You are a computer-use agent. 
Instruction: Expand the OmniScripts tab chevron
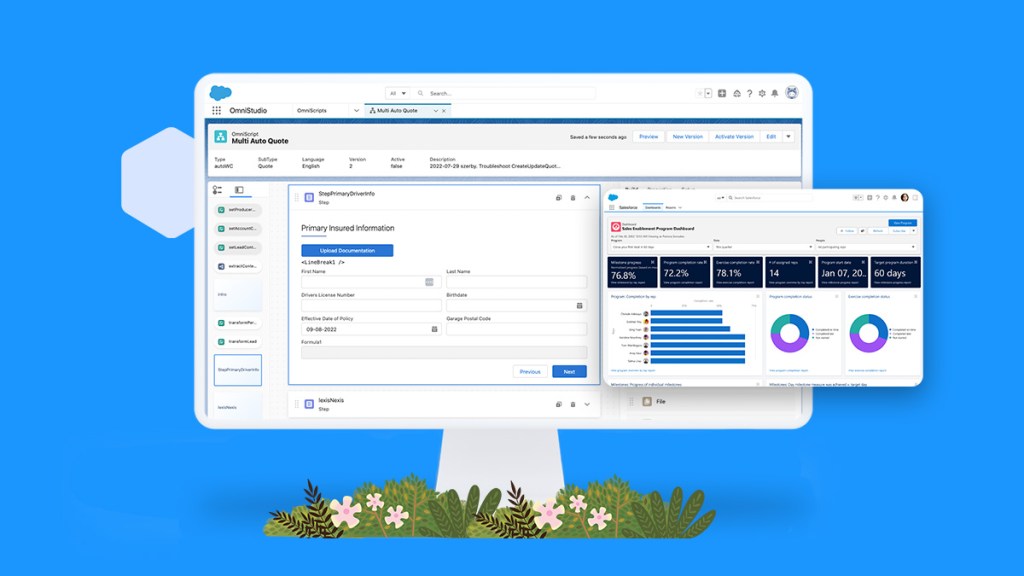click(x=356, y=109)
